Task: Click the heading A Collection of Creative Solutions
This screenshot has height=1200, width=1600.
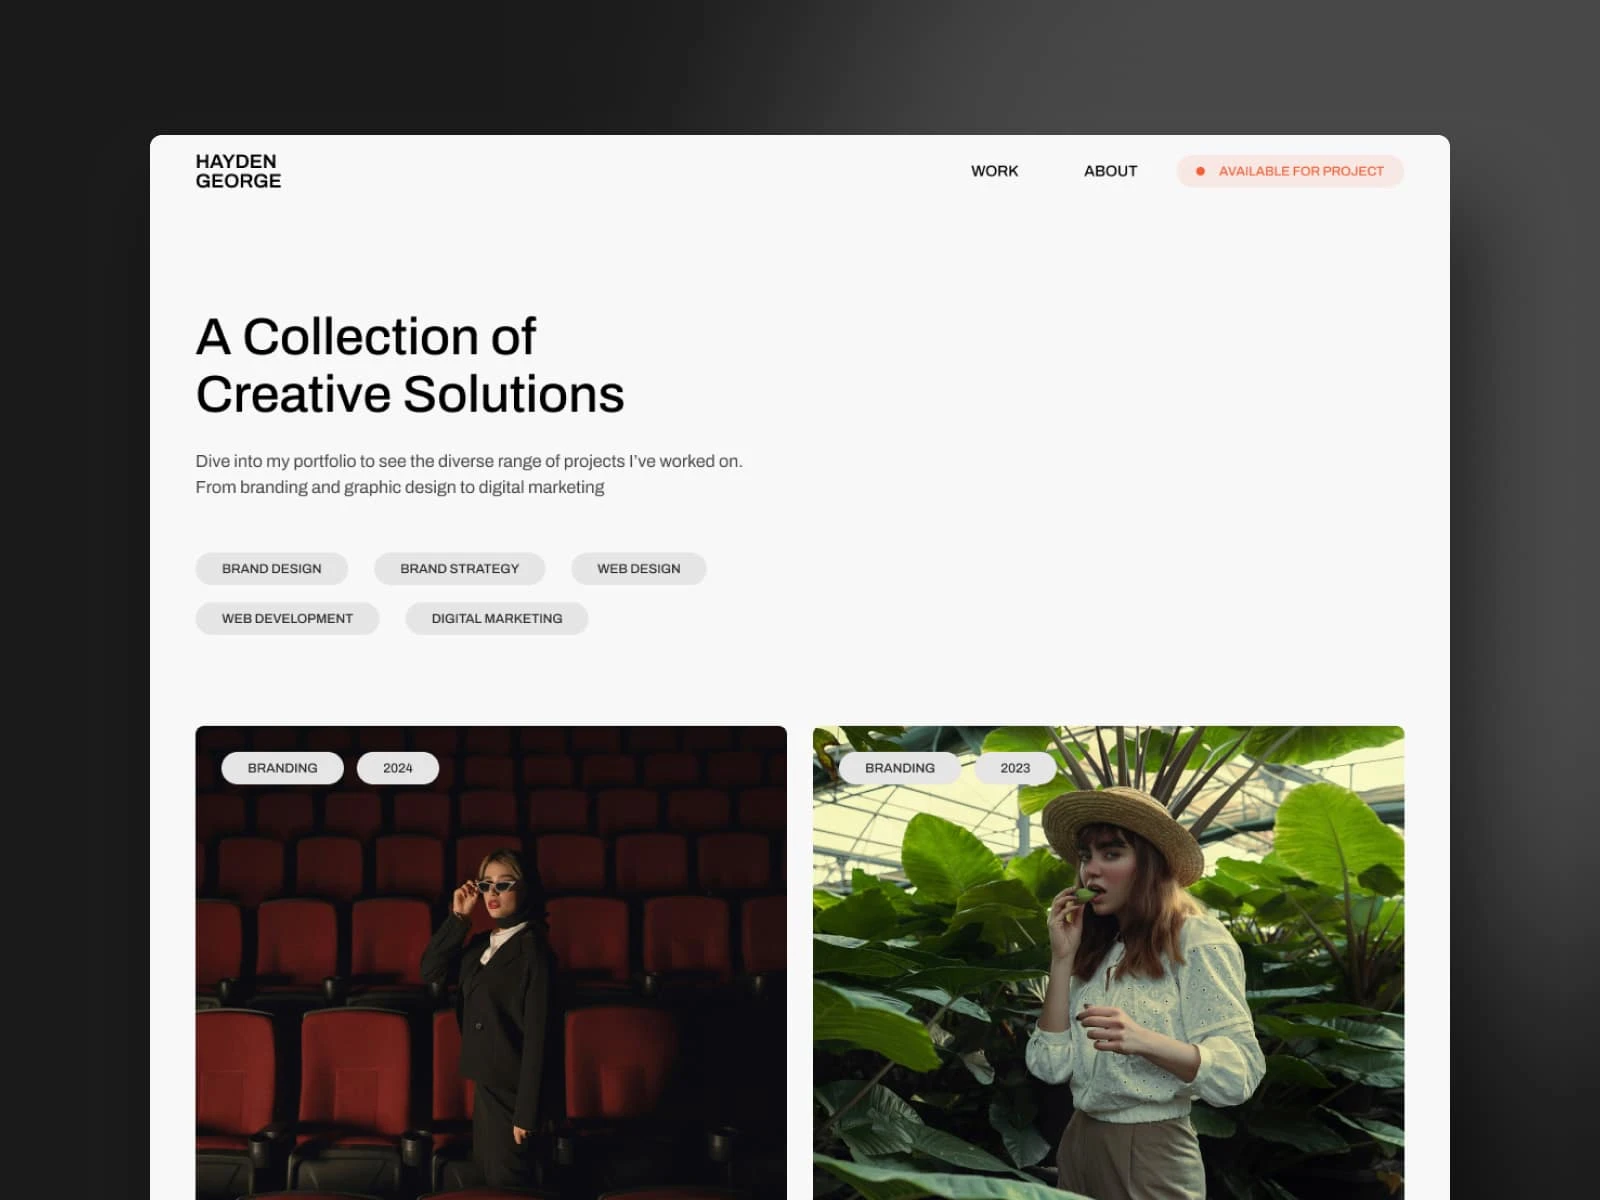Action: coord(410,365)
